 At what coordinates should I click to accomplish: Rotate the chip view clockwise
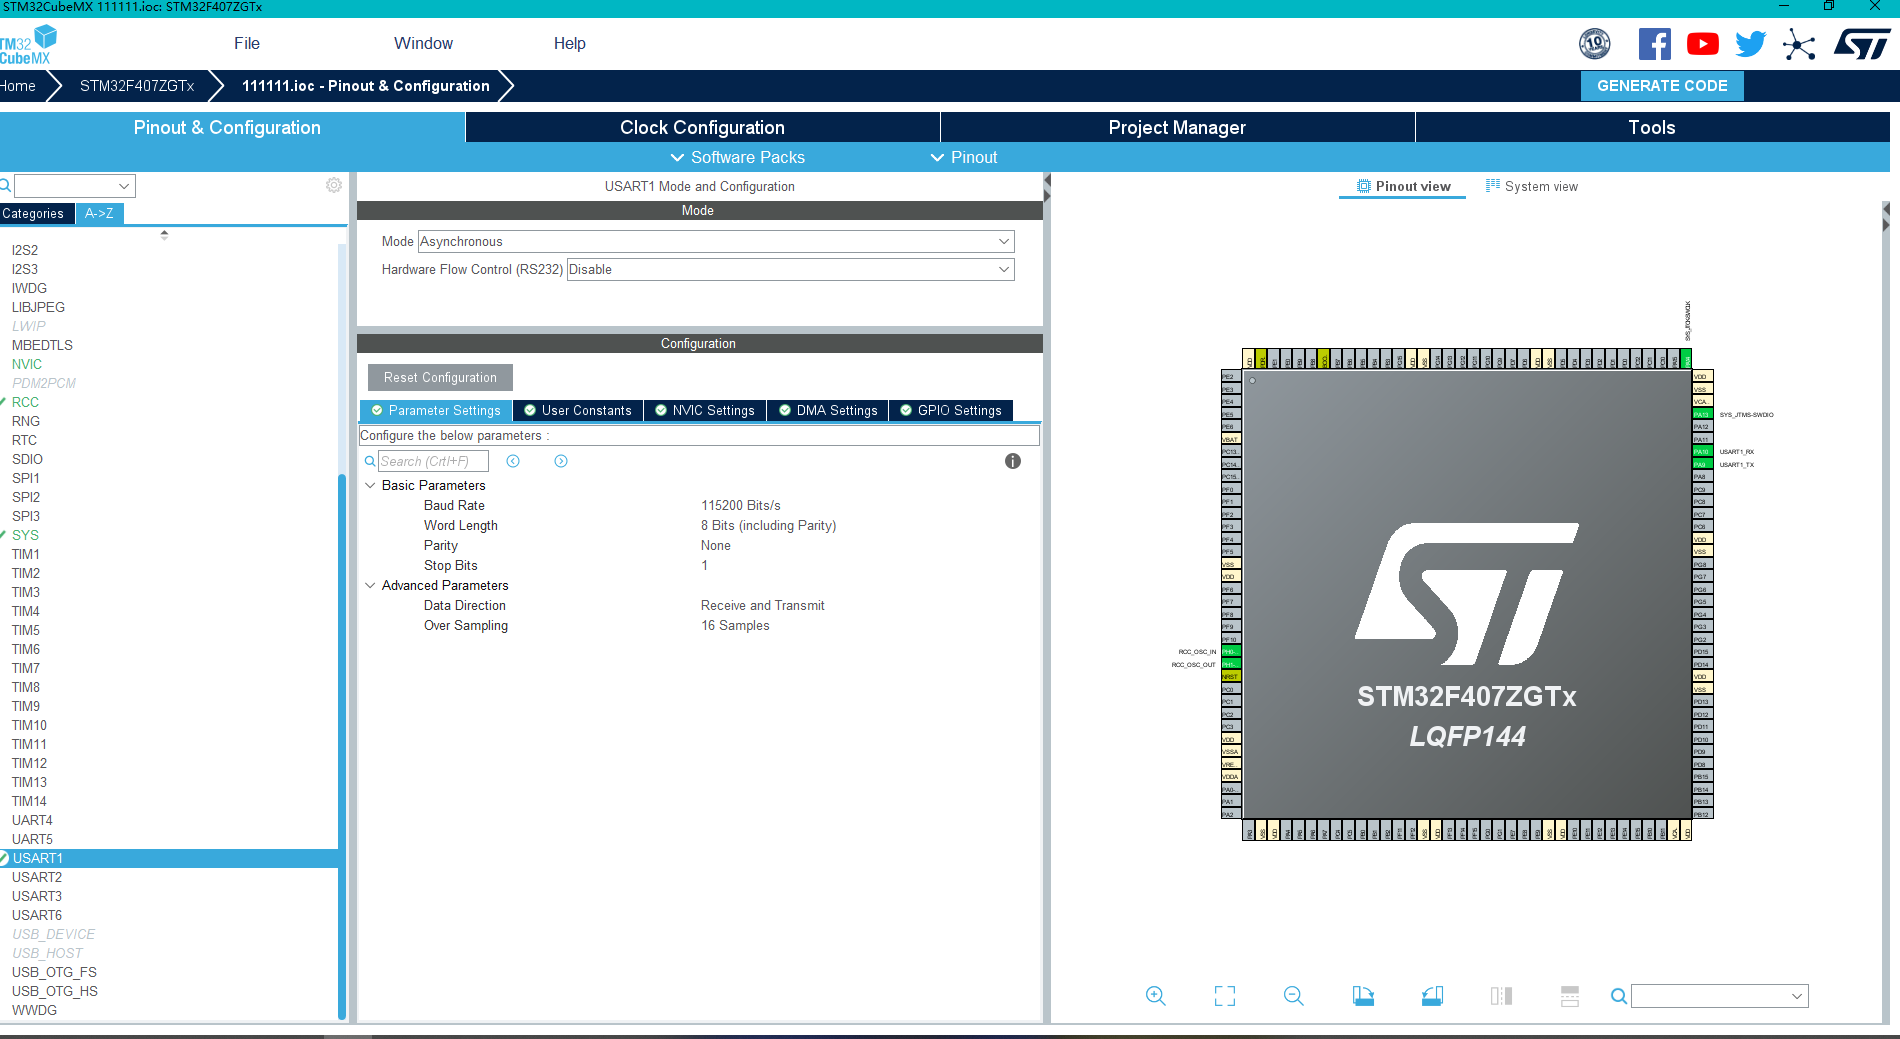tap(1363, 996)
